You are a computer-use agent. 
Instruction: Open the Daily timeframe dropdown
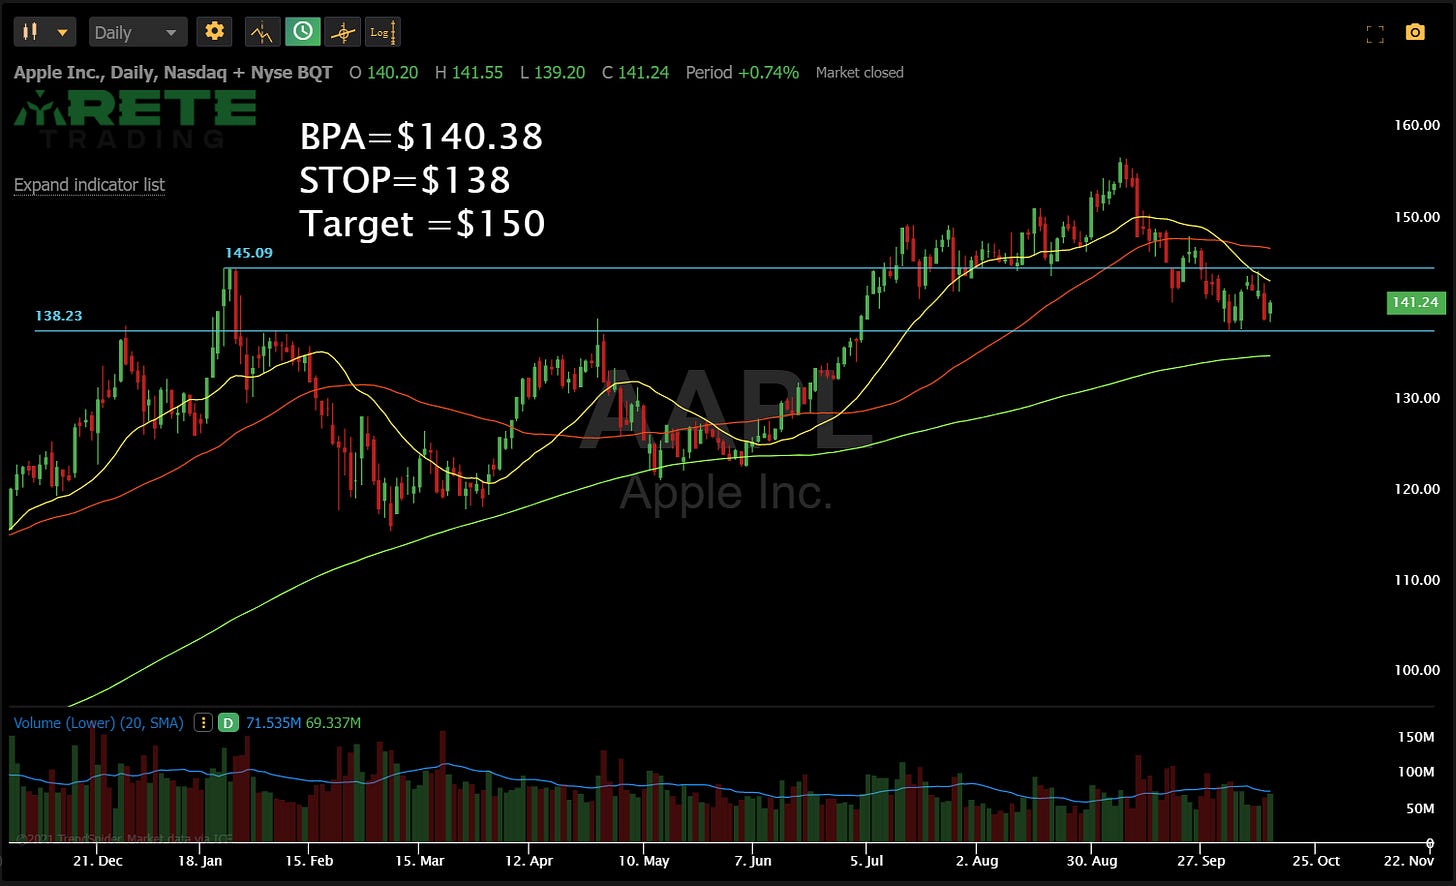click(x=137, y=32)
